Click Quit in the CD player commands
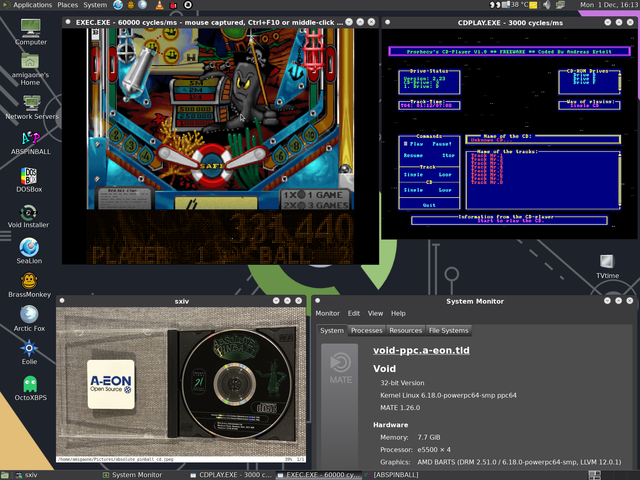 point(428,204)
